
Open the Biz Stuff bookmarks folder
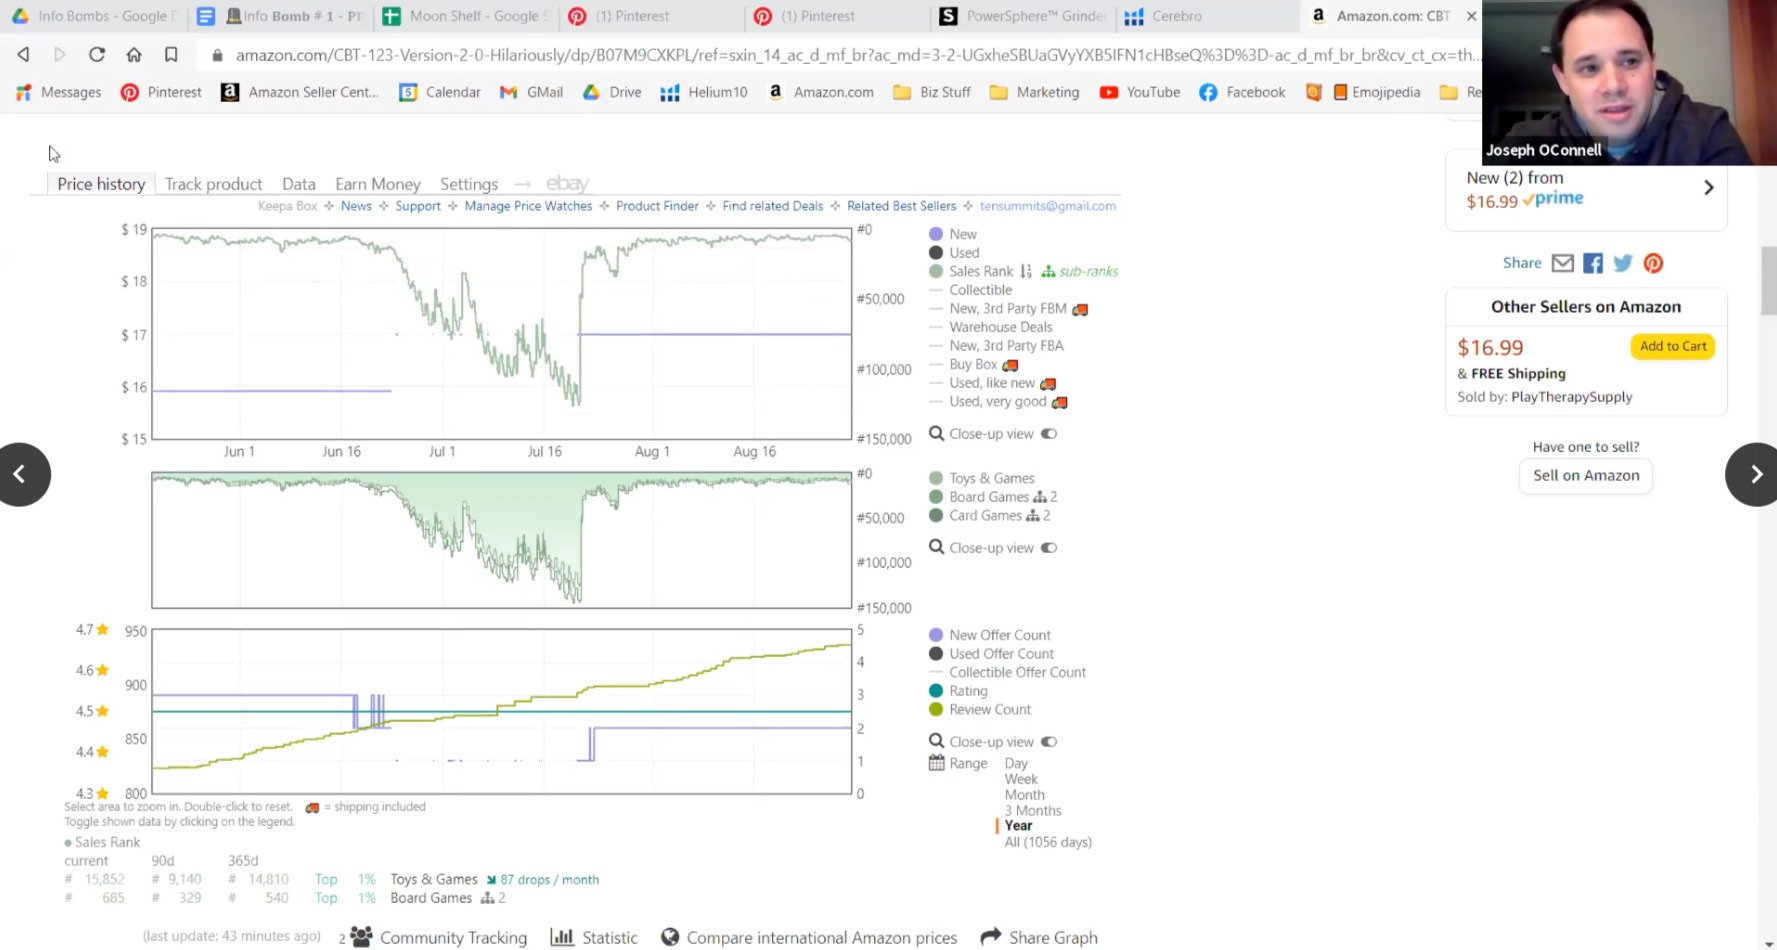(931, 92)
